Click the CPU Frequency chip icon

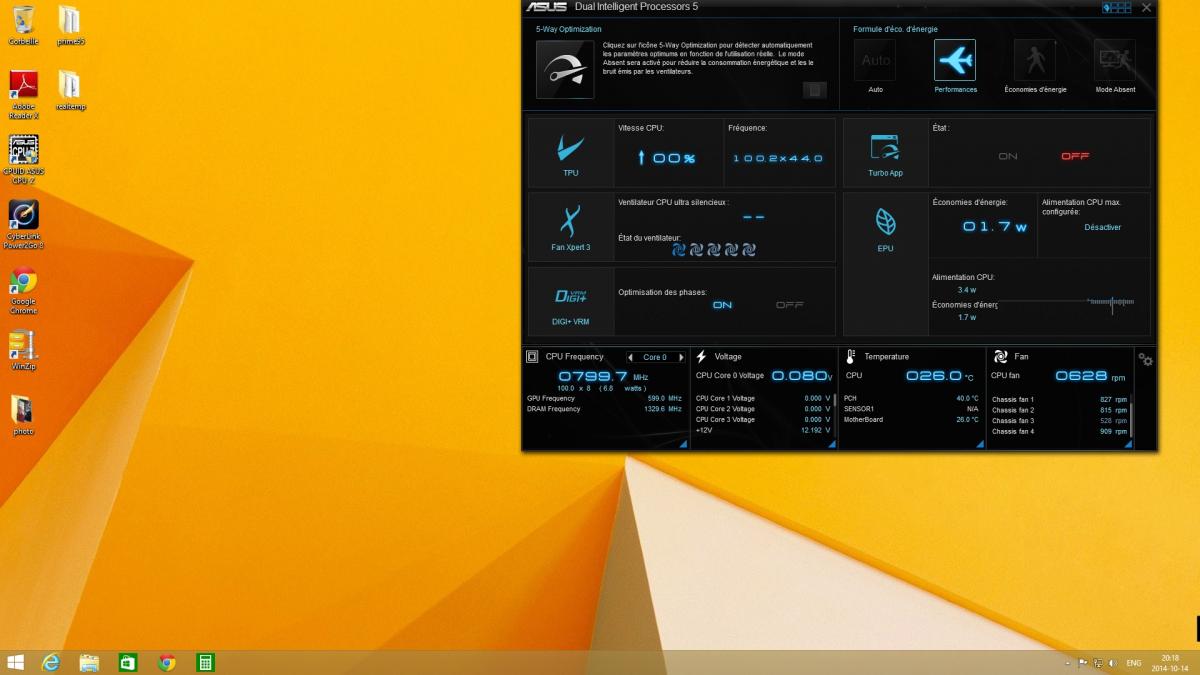532,356
